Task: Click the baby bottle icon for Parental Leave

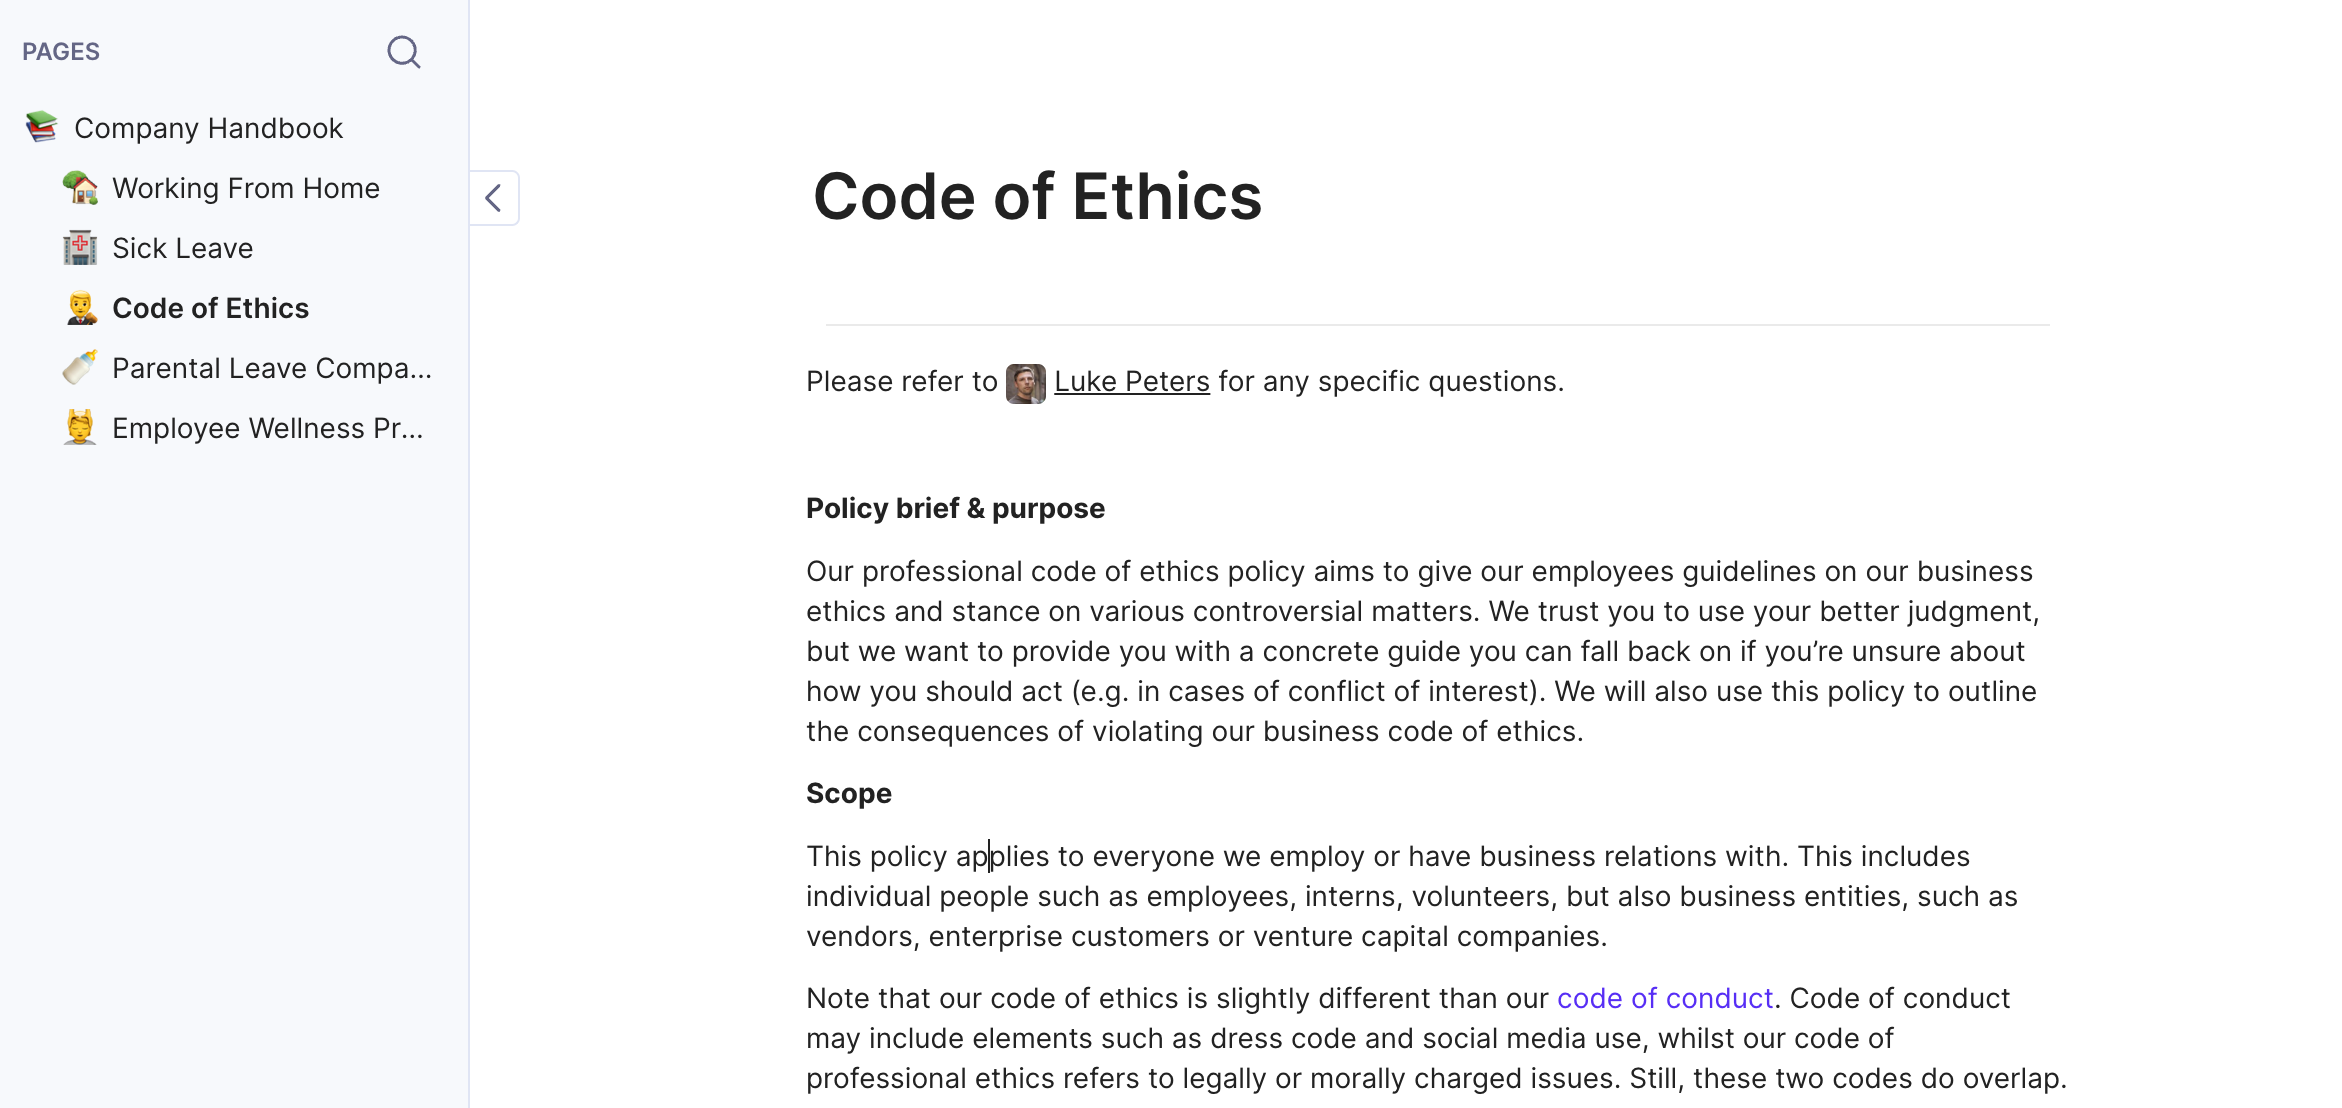Action: 80,368
